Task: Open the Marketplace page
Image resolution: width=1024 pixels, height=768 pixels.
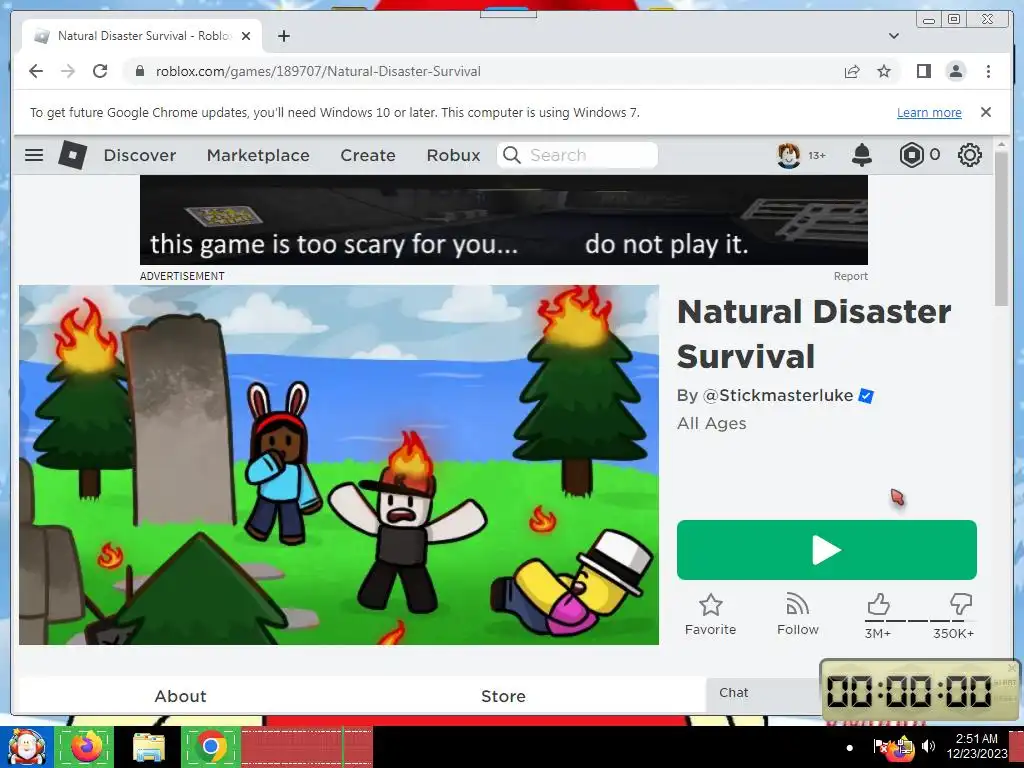Action: tap(258, 155)
